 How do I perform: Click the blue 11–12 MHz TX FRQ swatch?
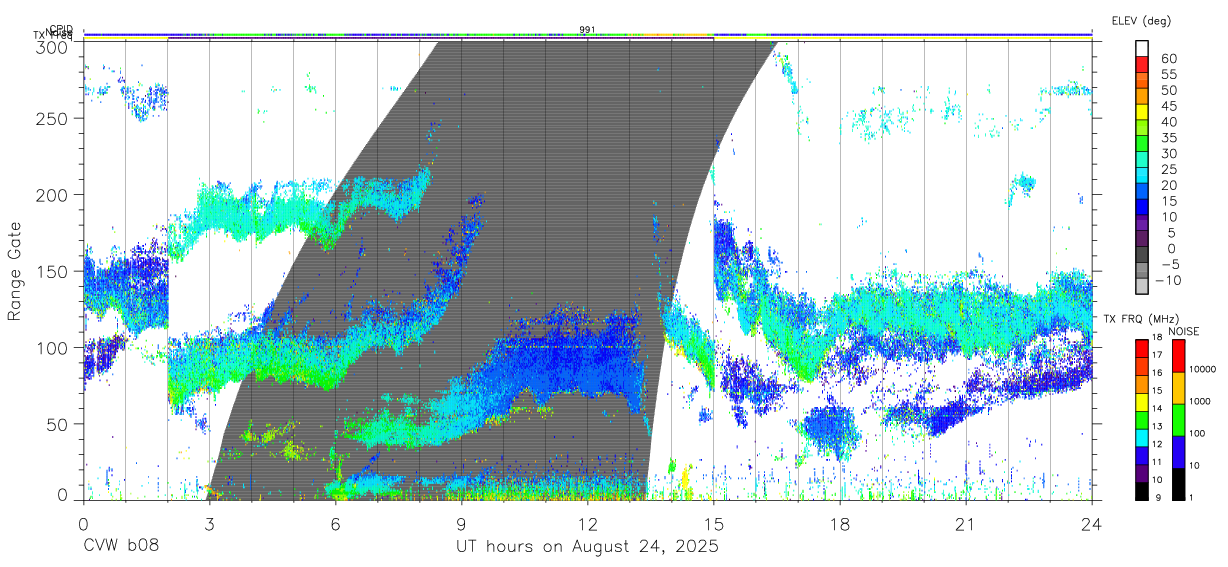point(1141,455)
